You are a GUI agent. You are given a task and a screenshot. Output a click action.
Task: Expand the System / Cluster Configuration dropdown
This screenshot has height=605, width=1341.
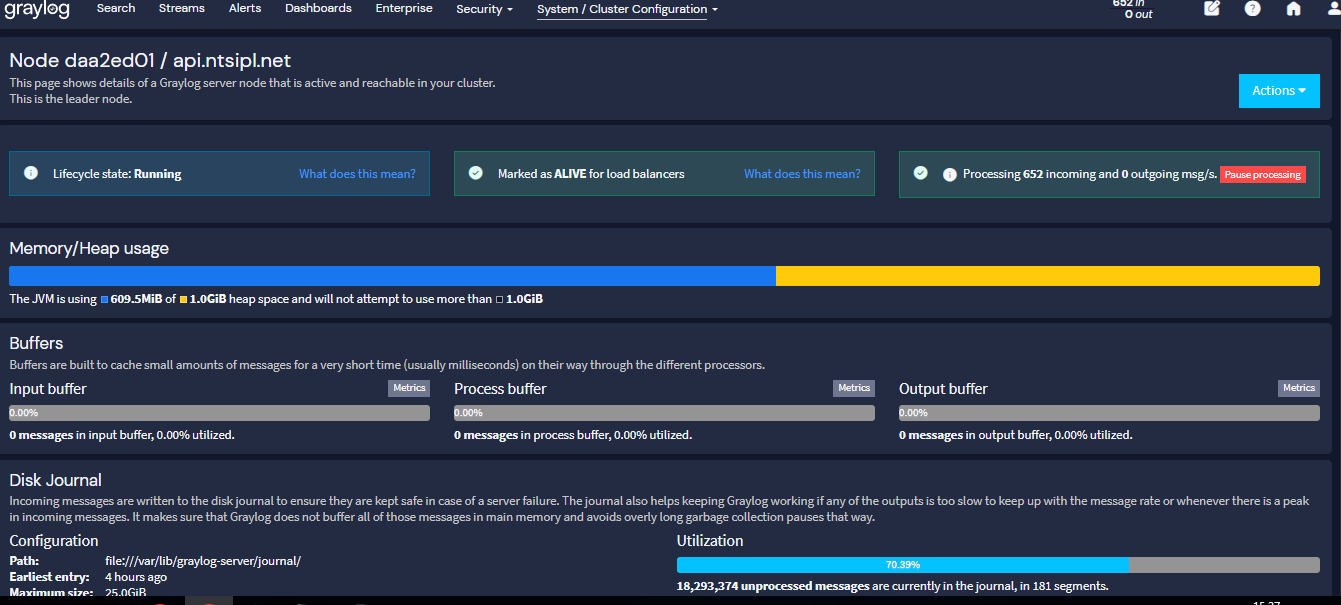click(627, 9)
